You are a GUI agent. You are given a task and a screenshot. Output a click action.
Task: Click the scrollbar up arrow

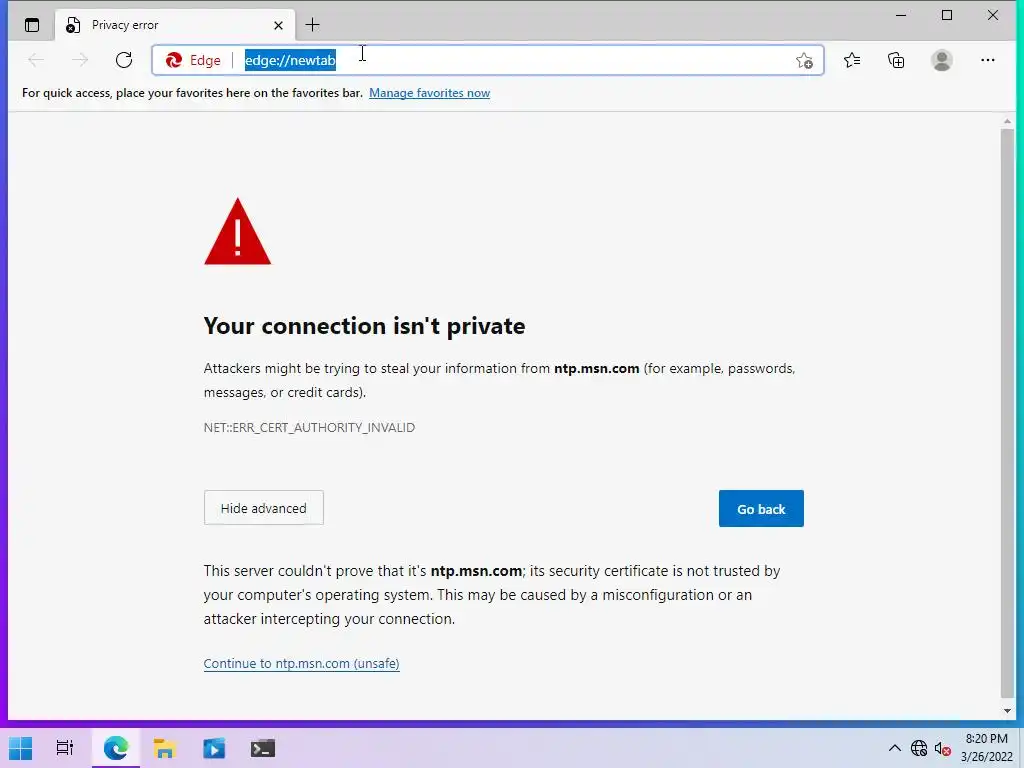pos(1007,121)
